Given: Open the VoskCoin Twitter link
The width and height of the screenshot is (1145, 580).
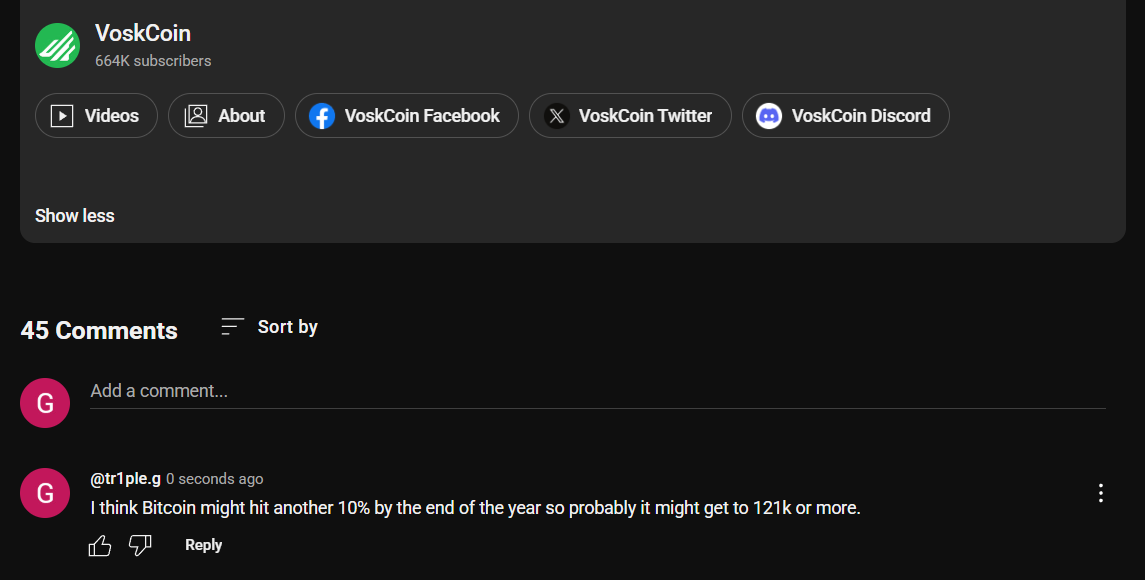Looking at the screenshot, I should click(630, 115).
